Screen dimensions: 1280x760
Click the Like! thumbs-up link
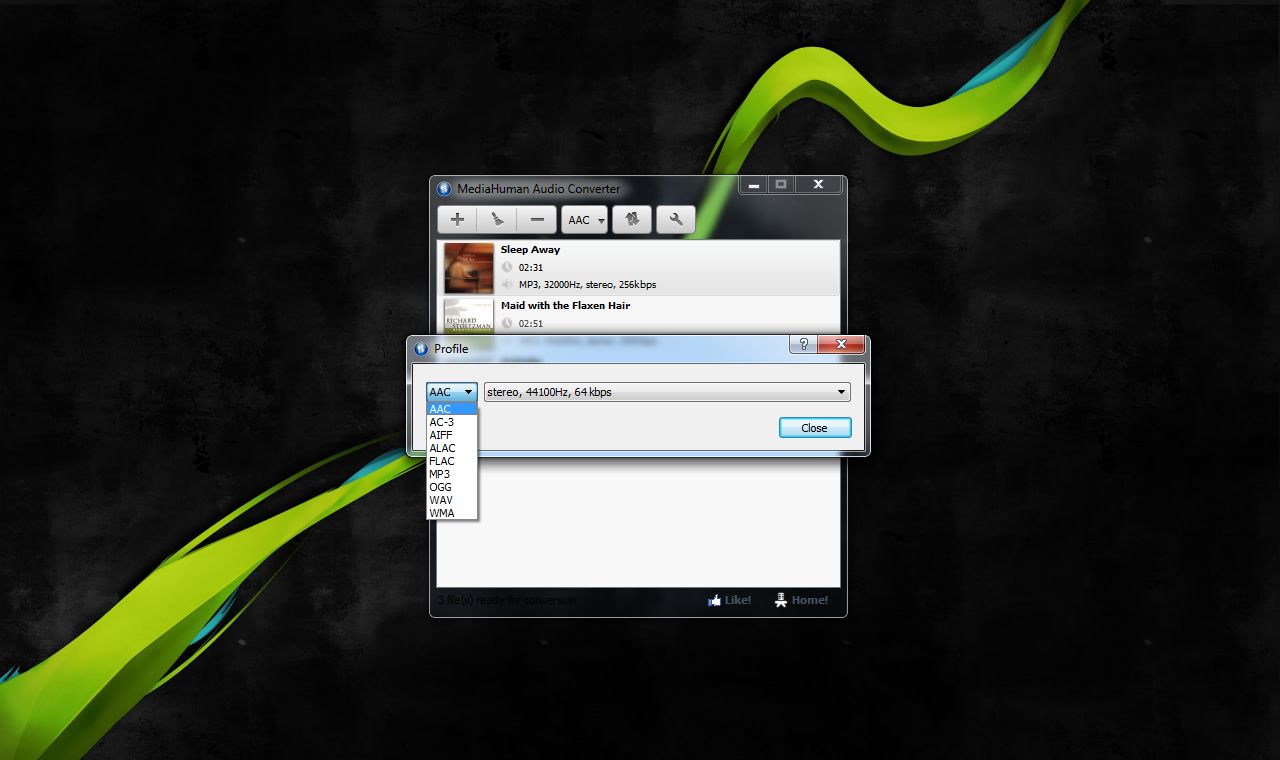[x=729, y=600]
